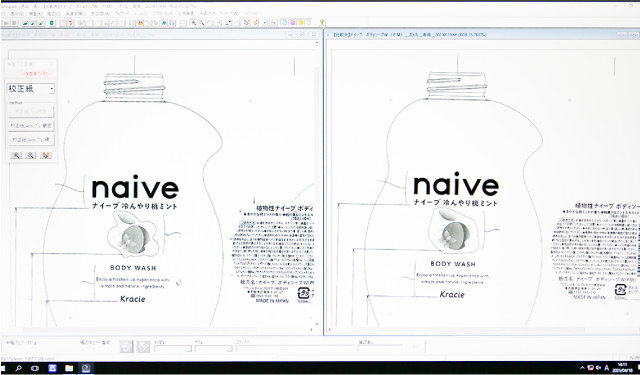This screenshot has height=375, width=640.
Task: Open the first dropdown in the bottom correction bar
Action: (173, 348)
